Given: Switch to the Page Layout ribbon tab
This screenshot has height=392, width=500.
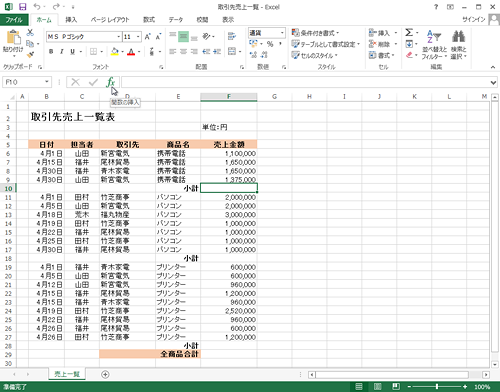Looking at the screenshot, I should click(x=110, y=20).
